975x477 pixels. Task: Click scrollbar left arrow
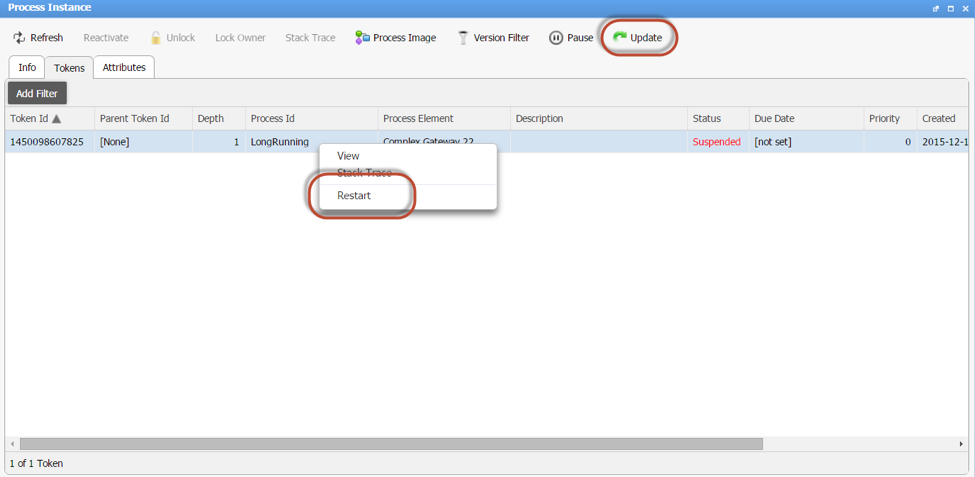(x=12, y=444)
